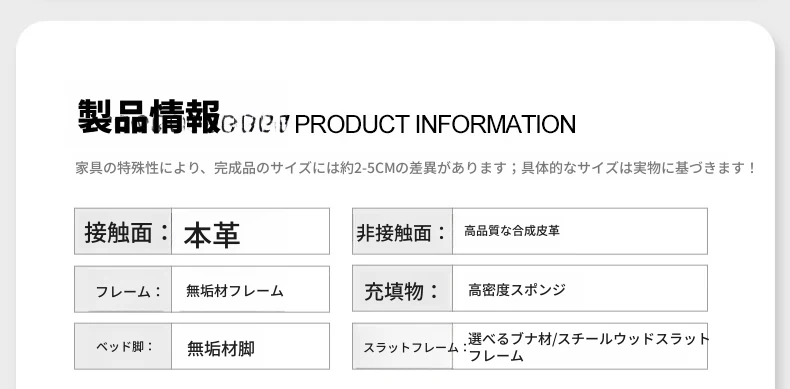Click the 高品質な合成皮革 value
Viewport: 790px width, 389px height.
(512, 231)
